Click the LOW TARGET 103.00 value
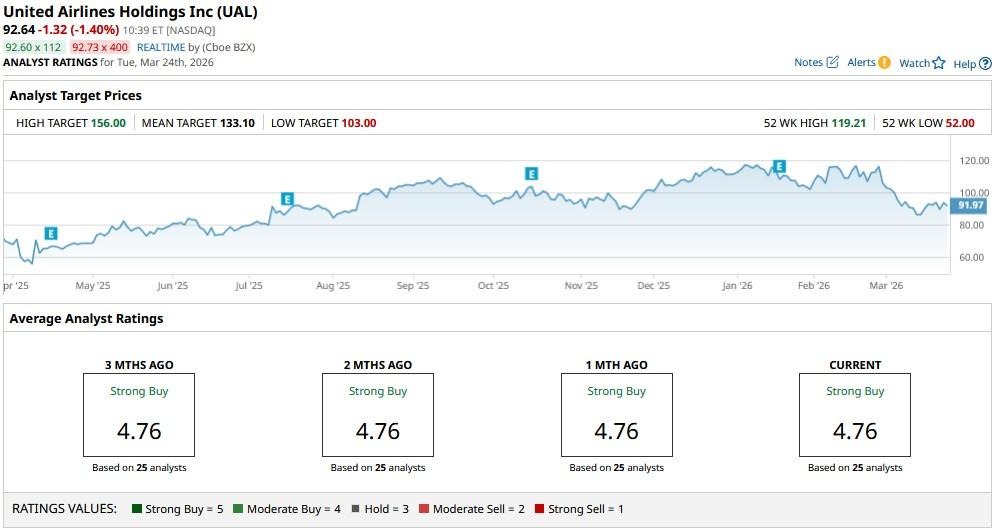 [359, 123]
